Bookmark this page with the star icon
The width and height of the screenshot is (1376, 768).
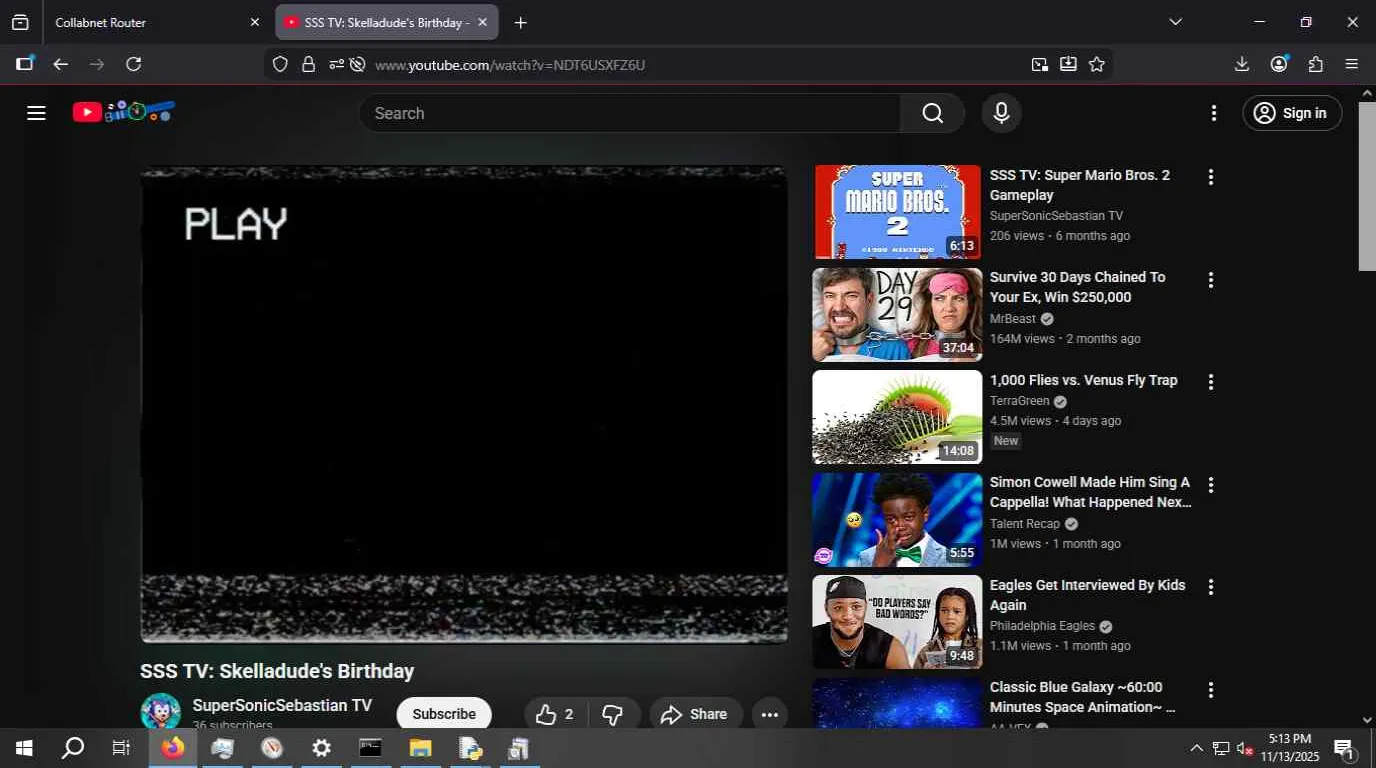[1097, 64]
